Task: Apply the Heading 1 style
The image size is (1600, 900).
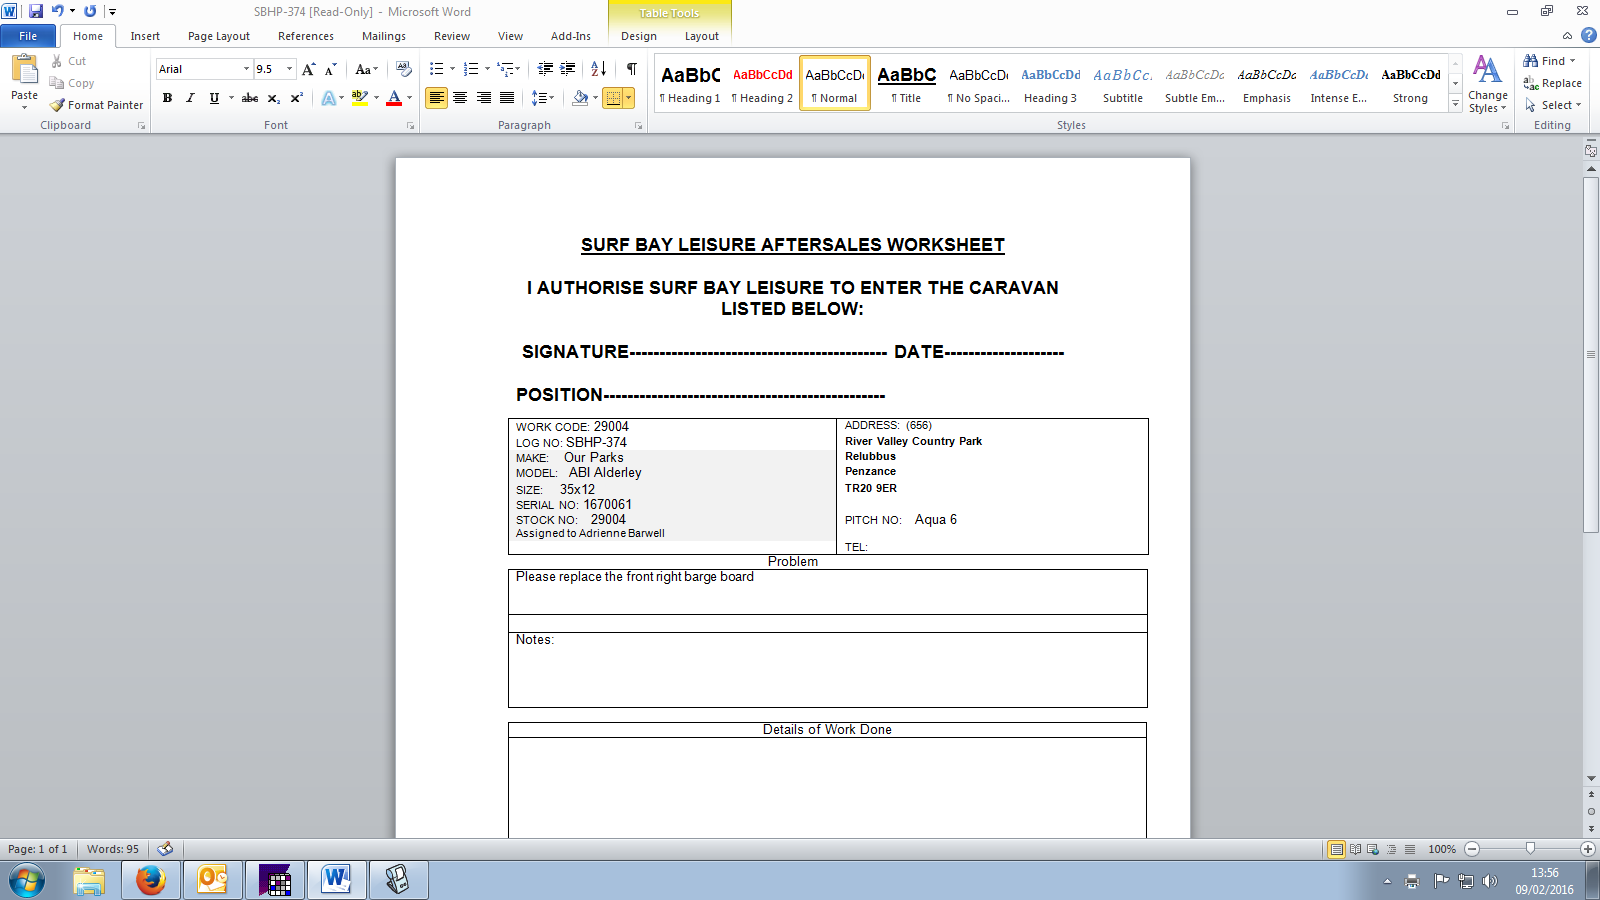Action: point(690,83)
